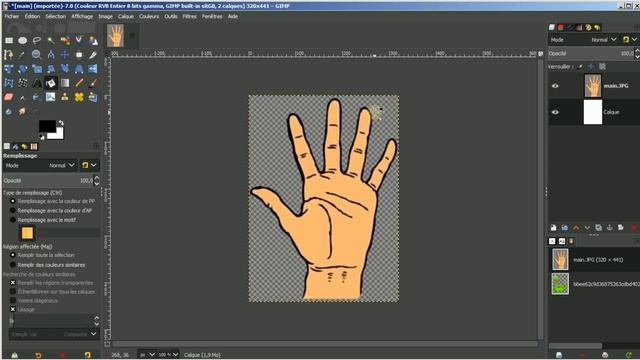The image size is (640, 360).
Task: Select the Select by Color tool
Action: [65, 40]
